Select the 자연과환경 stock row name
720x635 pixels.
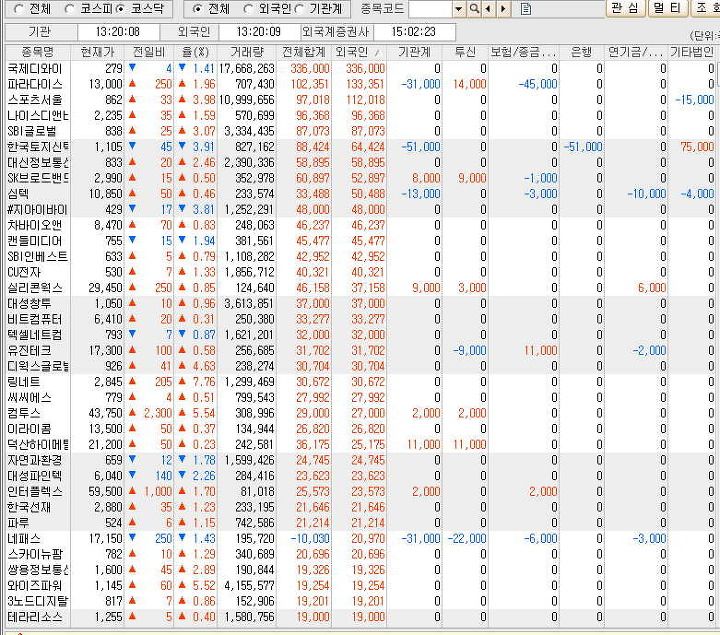click(35, 460)
